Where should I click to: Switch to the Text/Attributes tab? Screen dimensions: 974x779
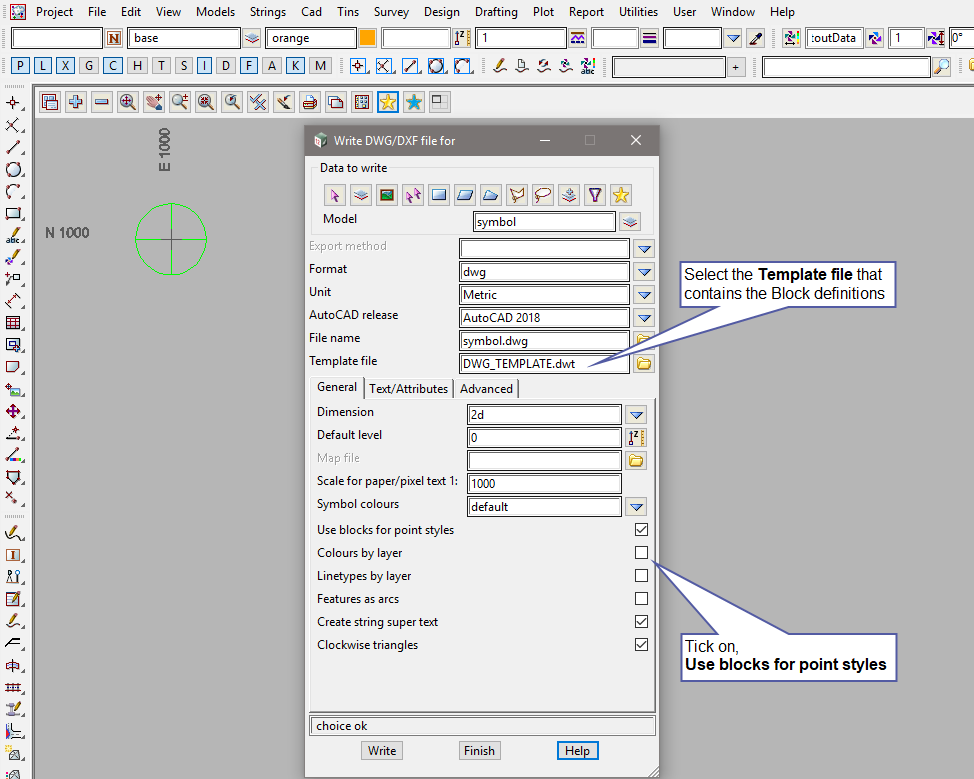[409, 389]
